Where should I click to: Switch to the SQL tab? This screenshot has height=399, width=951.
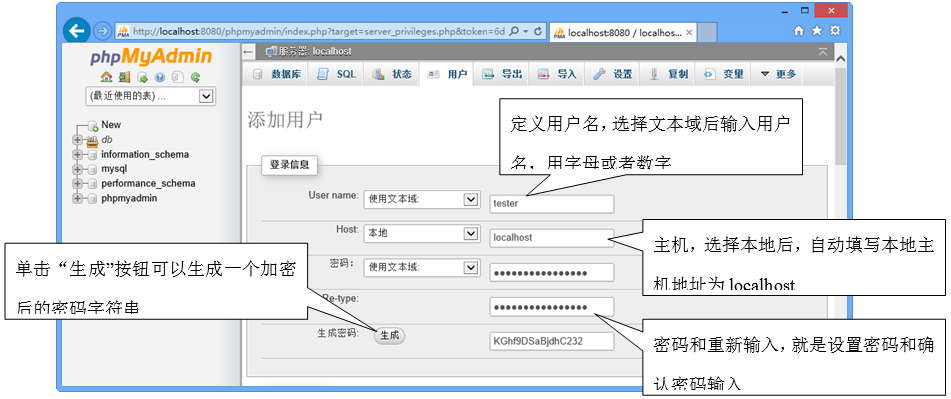[x=337, y=75]
